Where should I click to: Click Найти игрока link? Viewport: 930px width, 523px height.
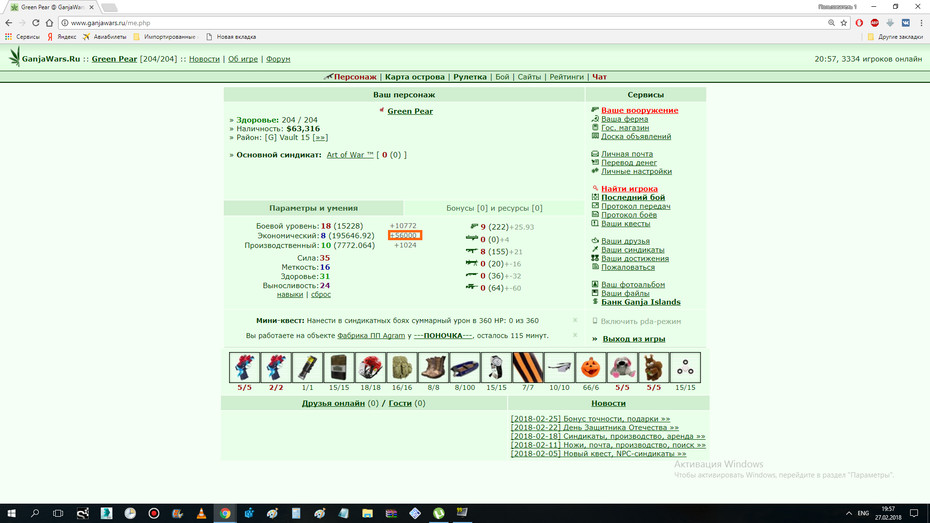pos(629,189)
